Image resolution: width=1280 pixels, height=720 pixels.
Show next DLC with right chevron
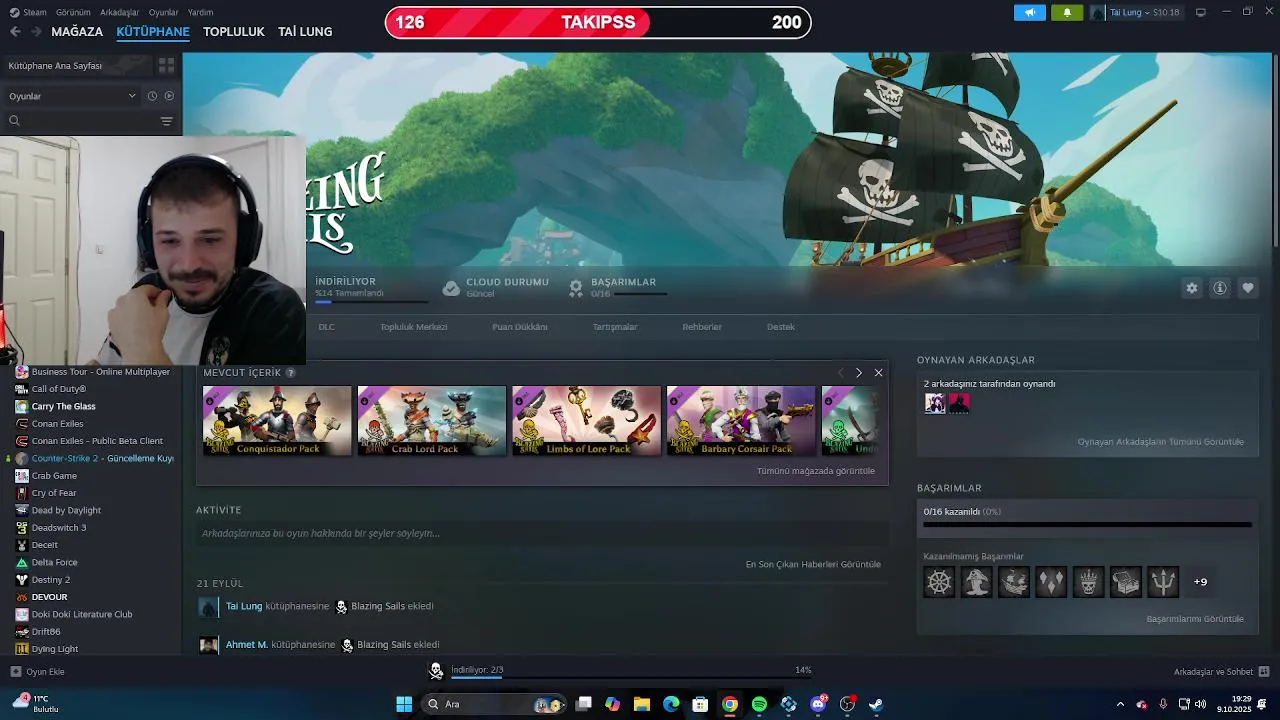pos(858,373)
